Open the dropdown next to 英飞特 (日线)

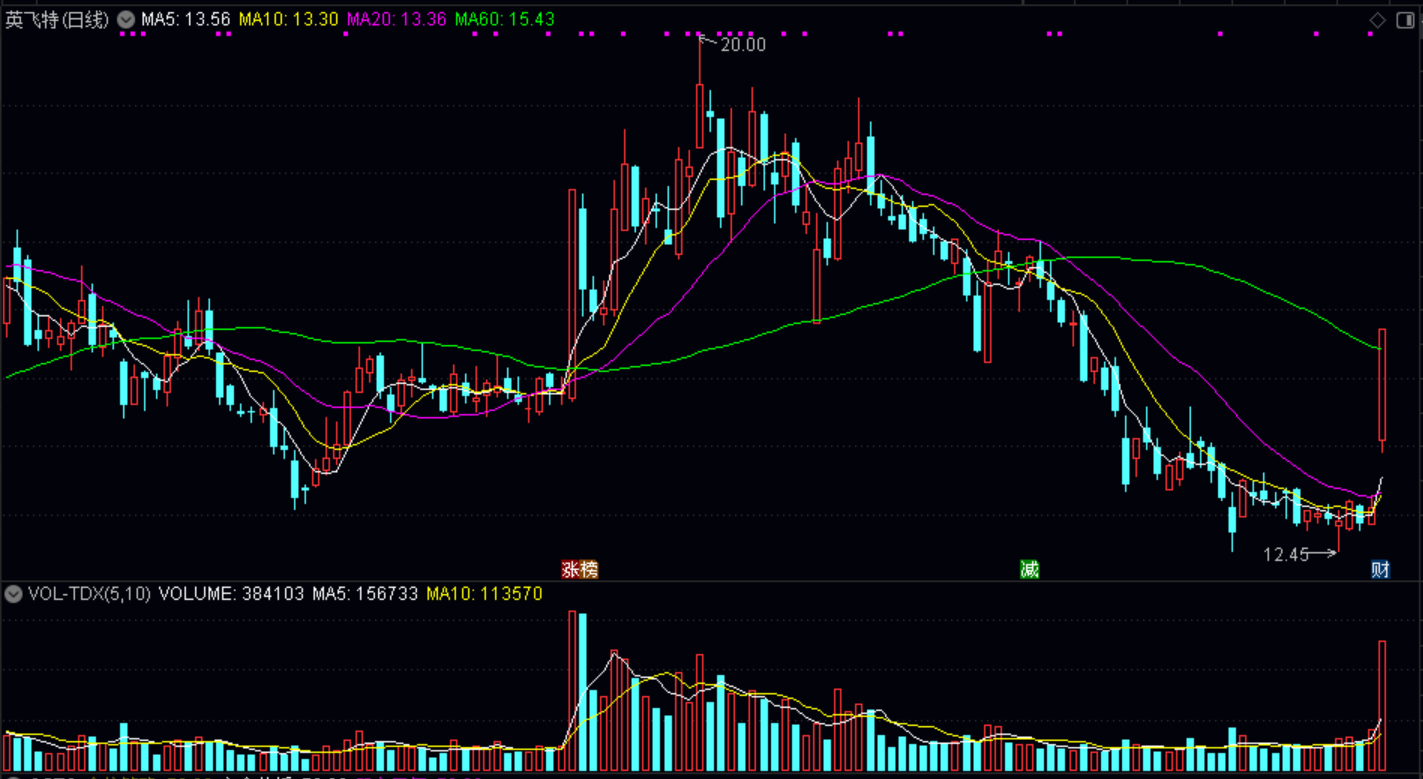click(x=126, y=20)
